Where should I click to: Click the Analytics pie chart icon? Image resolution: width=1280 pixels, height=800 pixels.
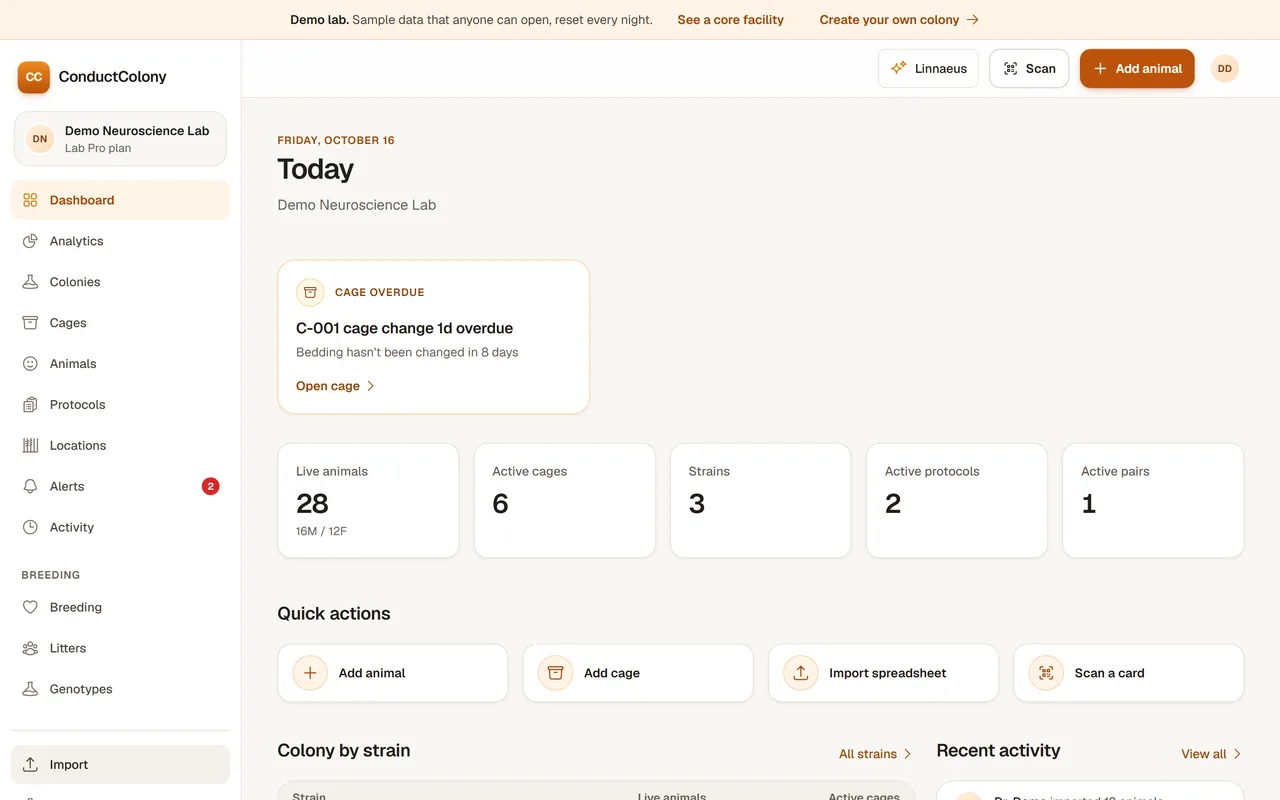pos(30,241)
